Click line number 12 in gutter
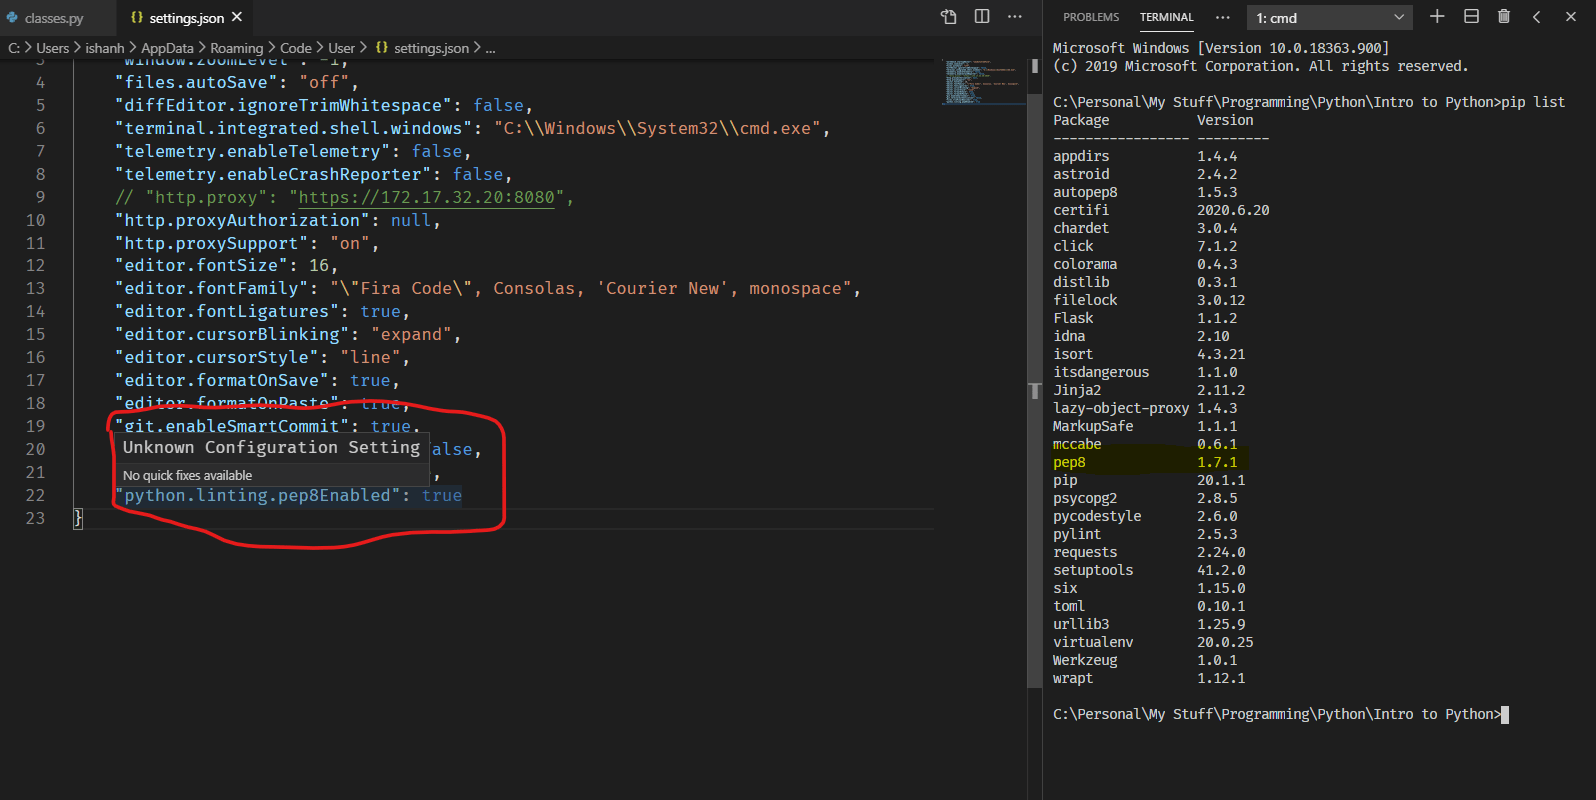The width and height of the screenshot is (1596, 800). (x=35, y=265)
